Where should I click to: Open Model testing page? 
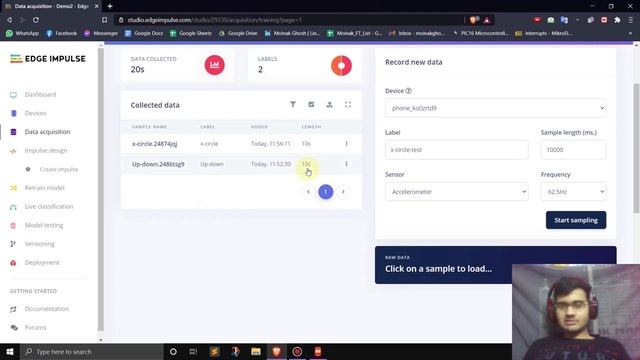[36, 225]
